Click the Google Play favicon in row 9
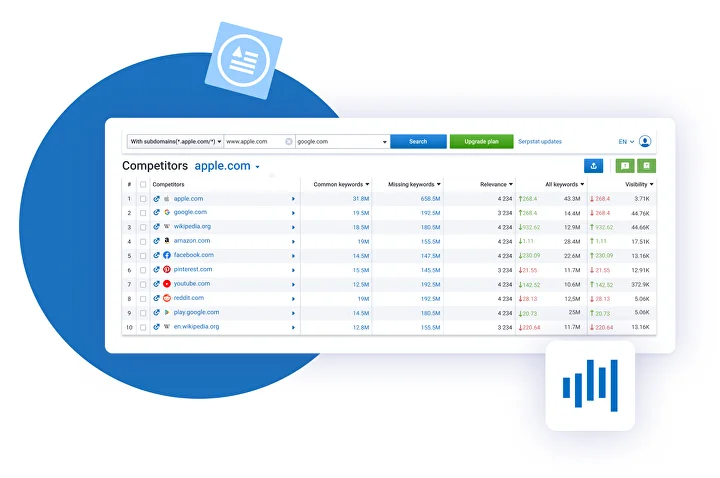Screen dimensions: 720x478 click(x=167, y=313)
